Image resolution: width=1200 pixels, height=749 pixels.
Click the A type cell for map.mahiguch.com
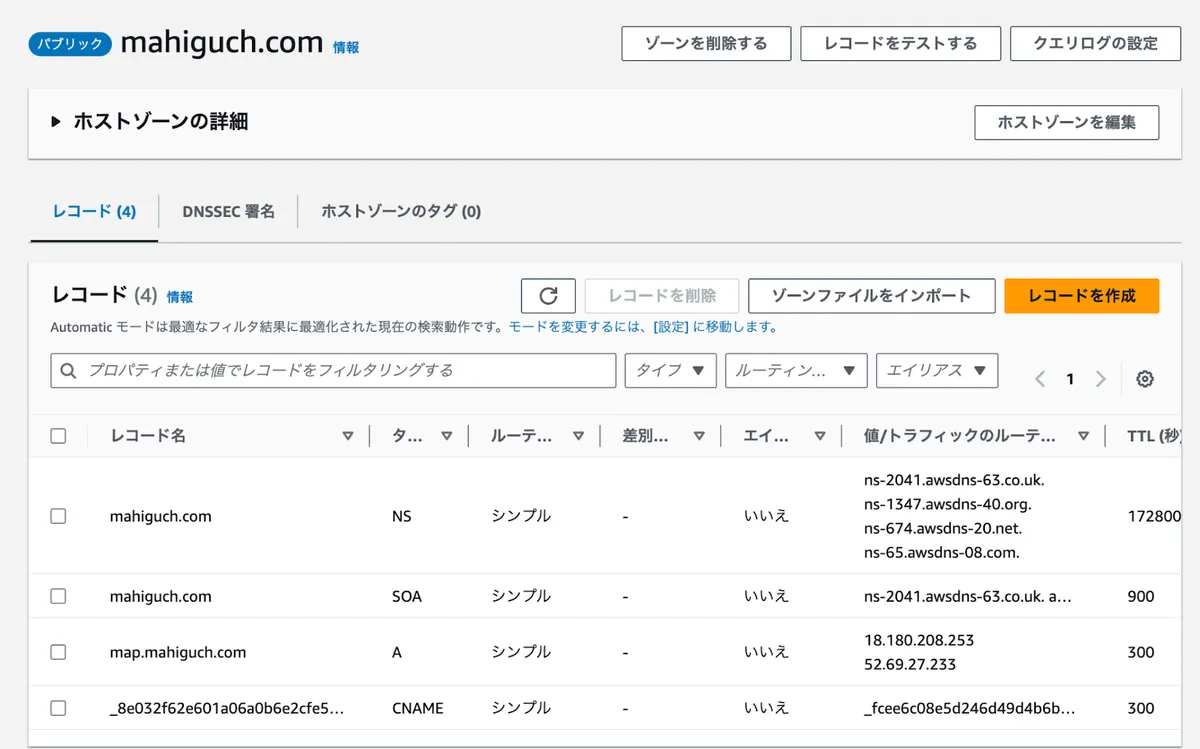click(x=397, y=652)
